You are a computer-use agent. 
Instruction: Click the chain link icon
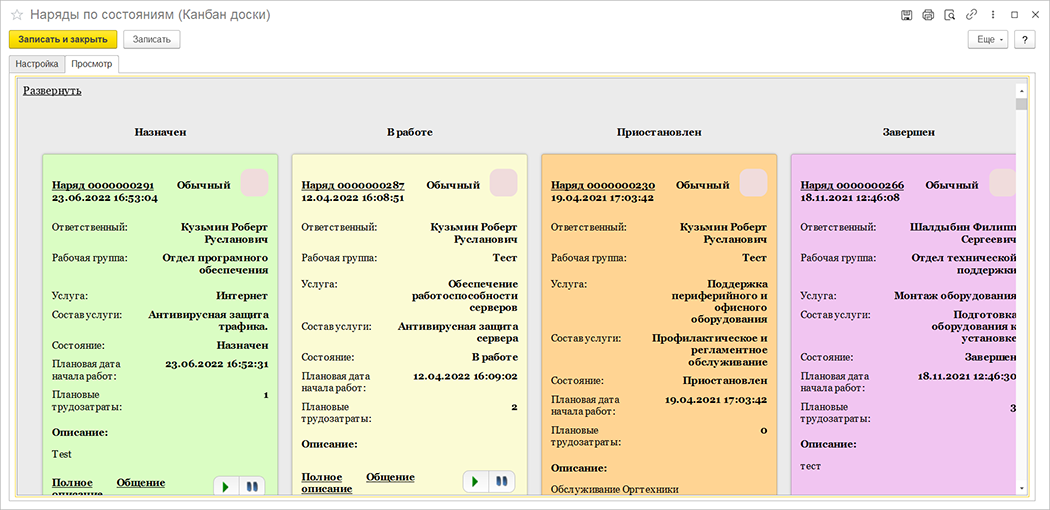click(971, 15)
